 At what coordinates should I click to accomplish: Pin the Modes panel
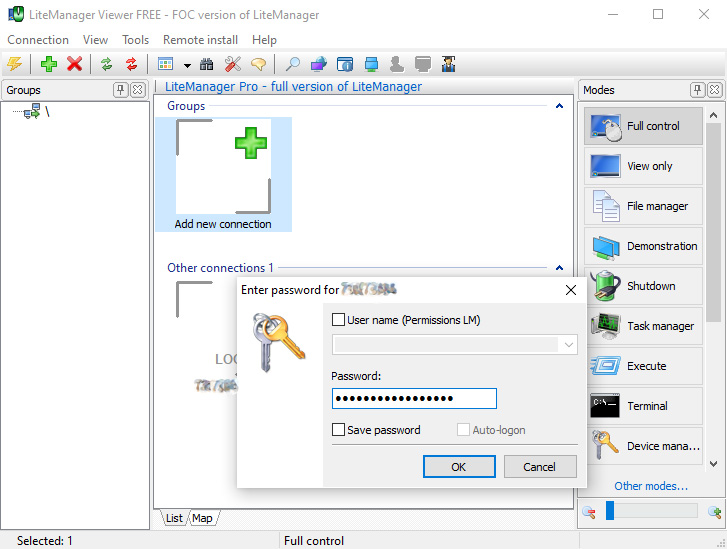pos(697,89)
